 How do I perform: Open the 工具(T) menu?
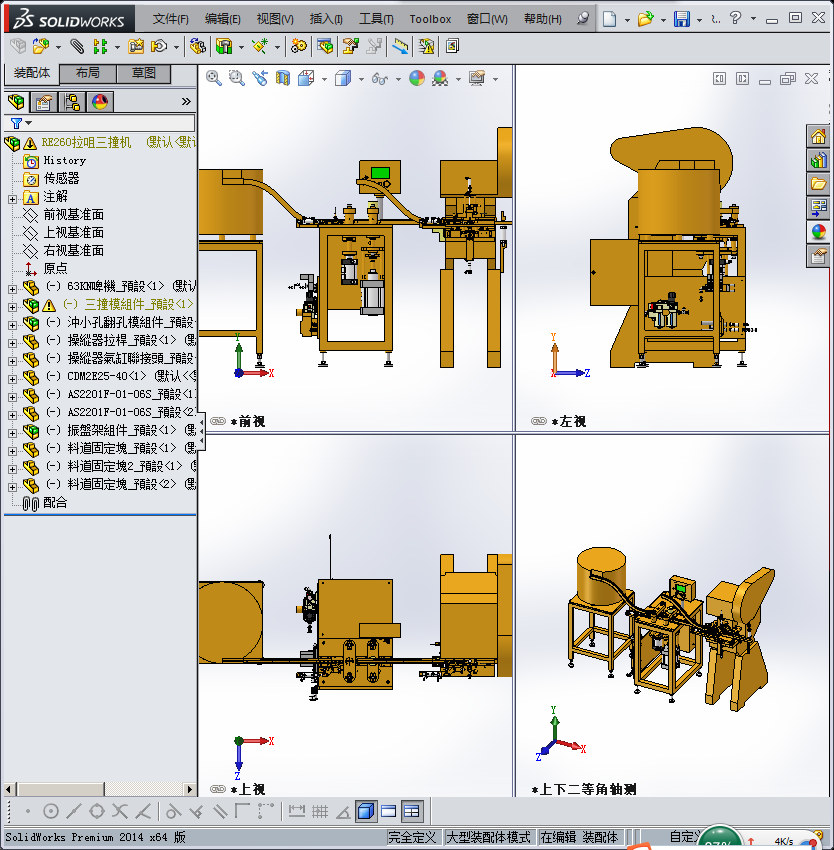pos(376,19)
